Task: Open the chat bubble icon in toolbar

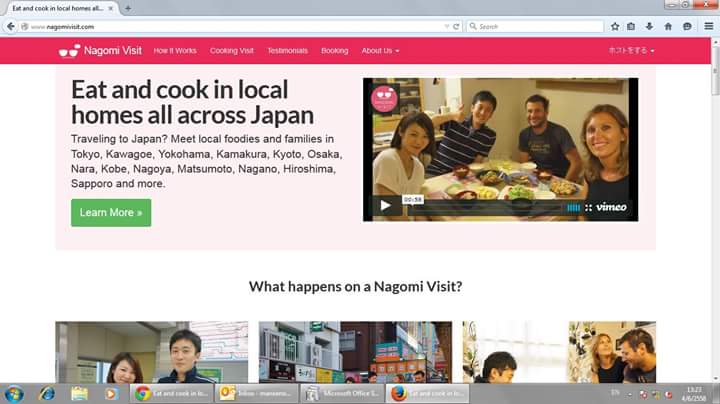Action: click(687, 27)
